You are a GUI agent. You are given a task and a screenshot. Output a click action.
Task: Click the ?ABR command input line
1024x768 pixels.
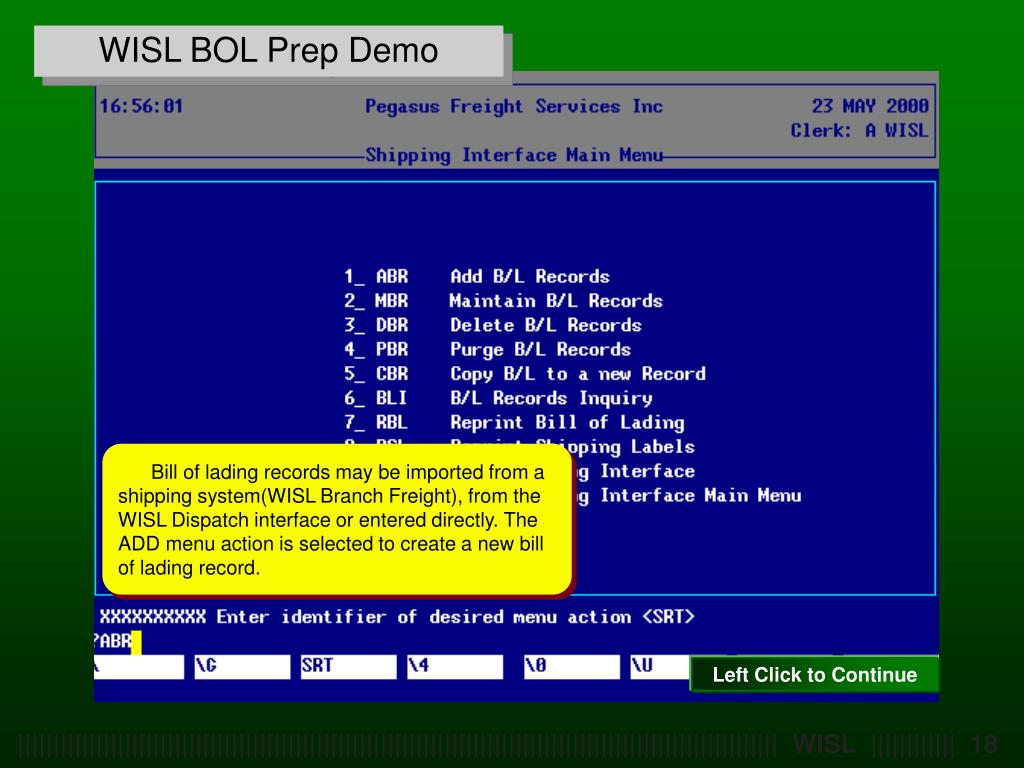(x=118, y=641)
